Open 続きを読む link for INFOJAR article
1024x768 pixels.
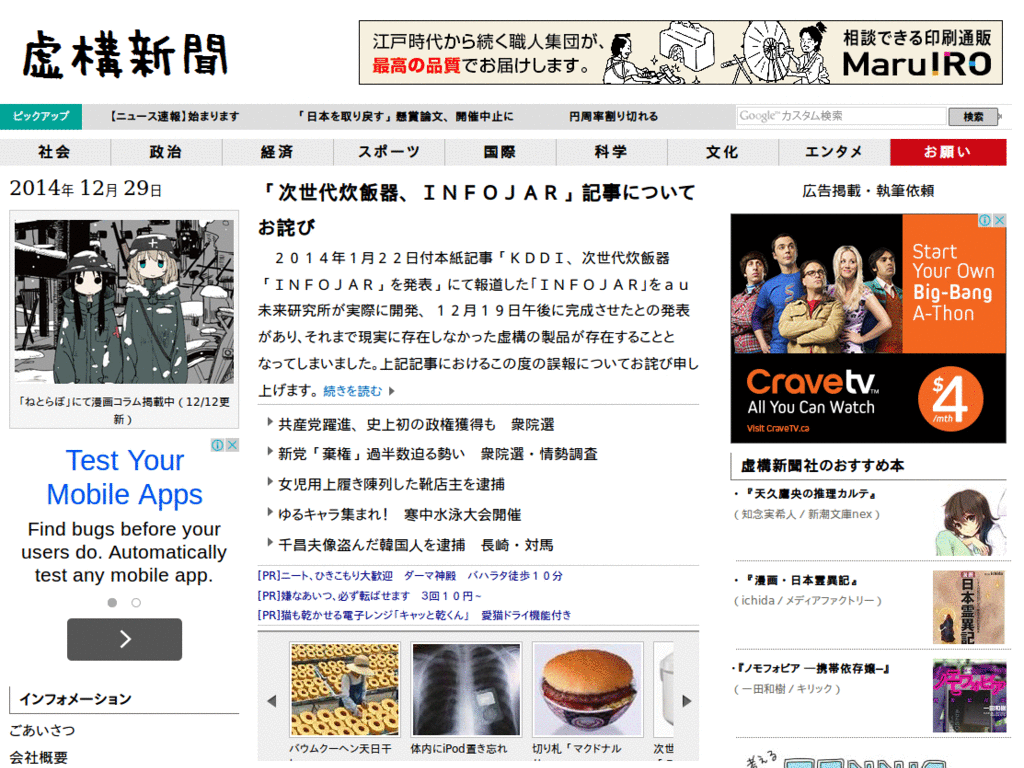pos(353,391)
